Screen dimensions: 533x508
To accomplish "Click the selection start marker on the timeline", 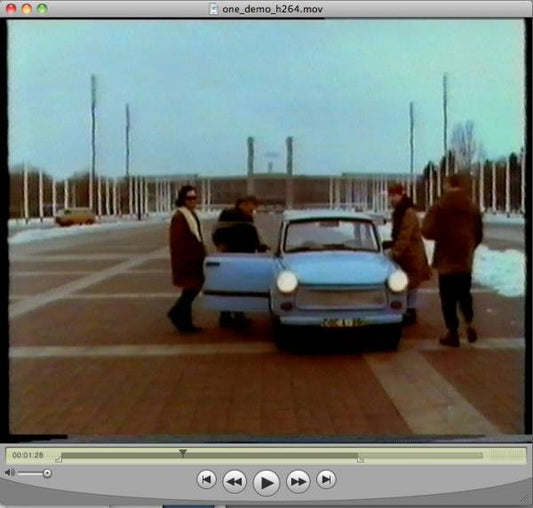I will pyautogui.click(x=58, y=459).
